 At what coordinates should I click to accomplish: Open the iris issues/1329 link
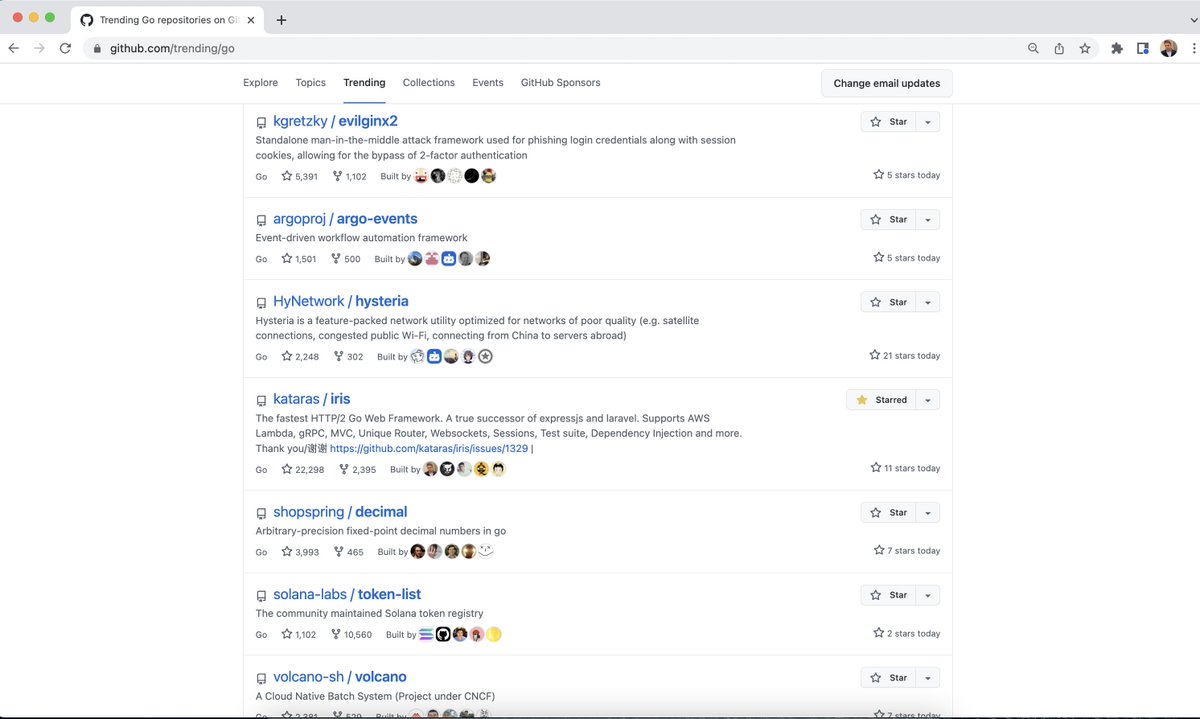[429, 449]
